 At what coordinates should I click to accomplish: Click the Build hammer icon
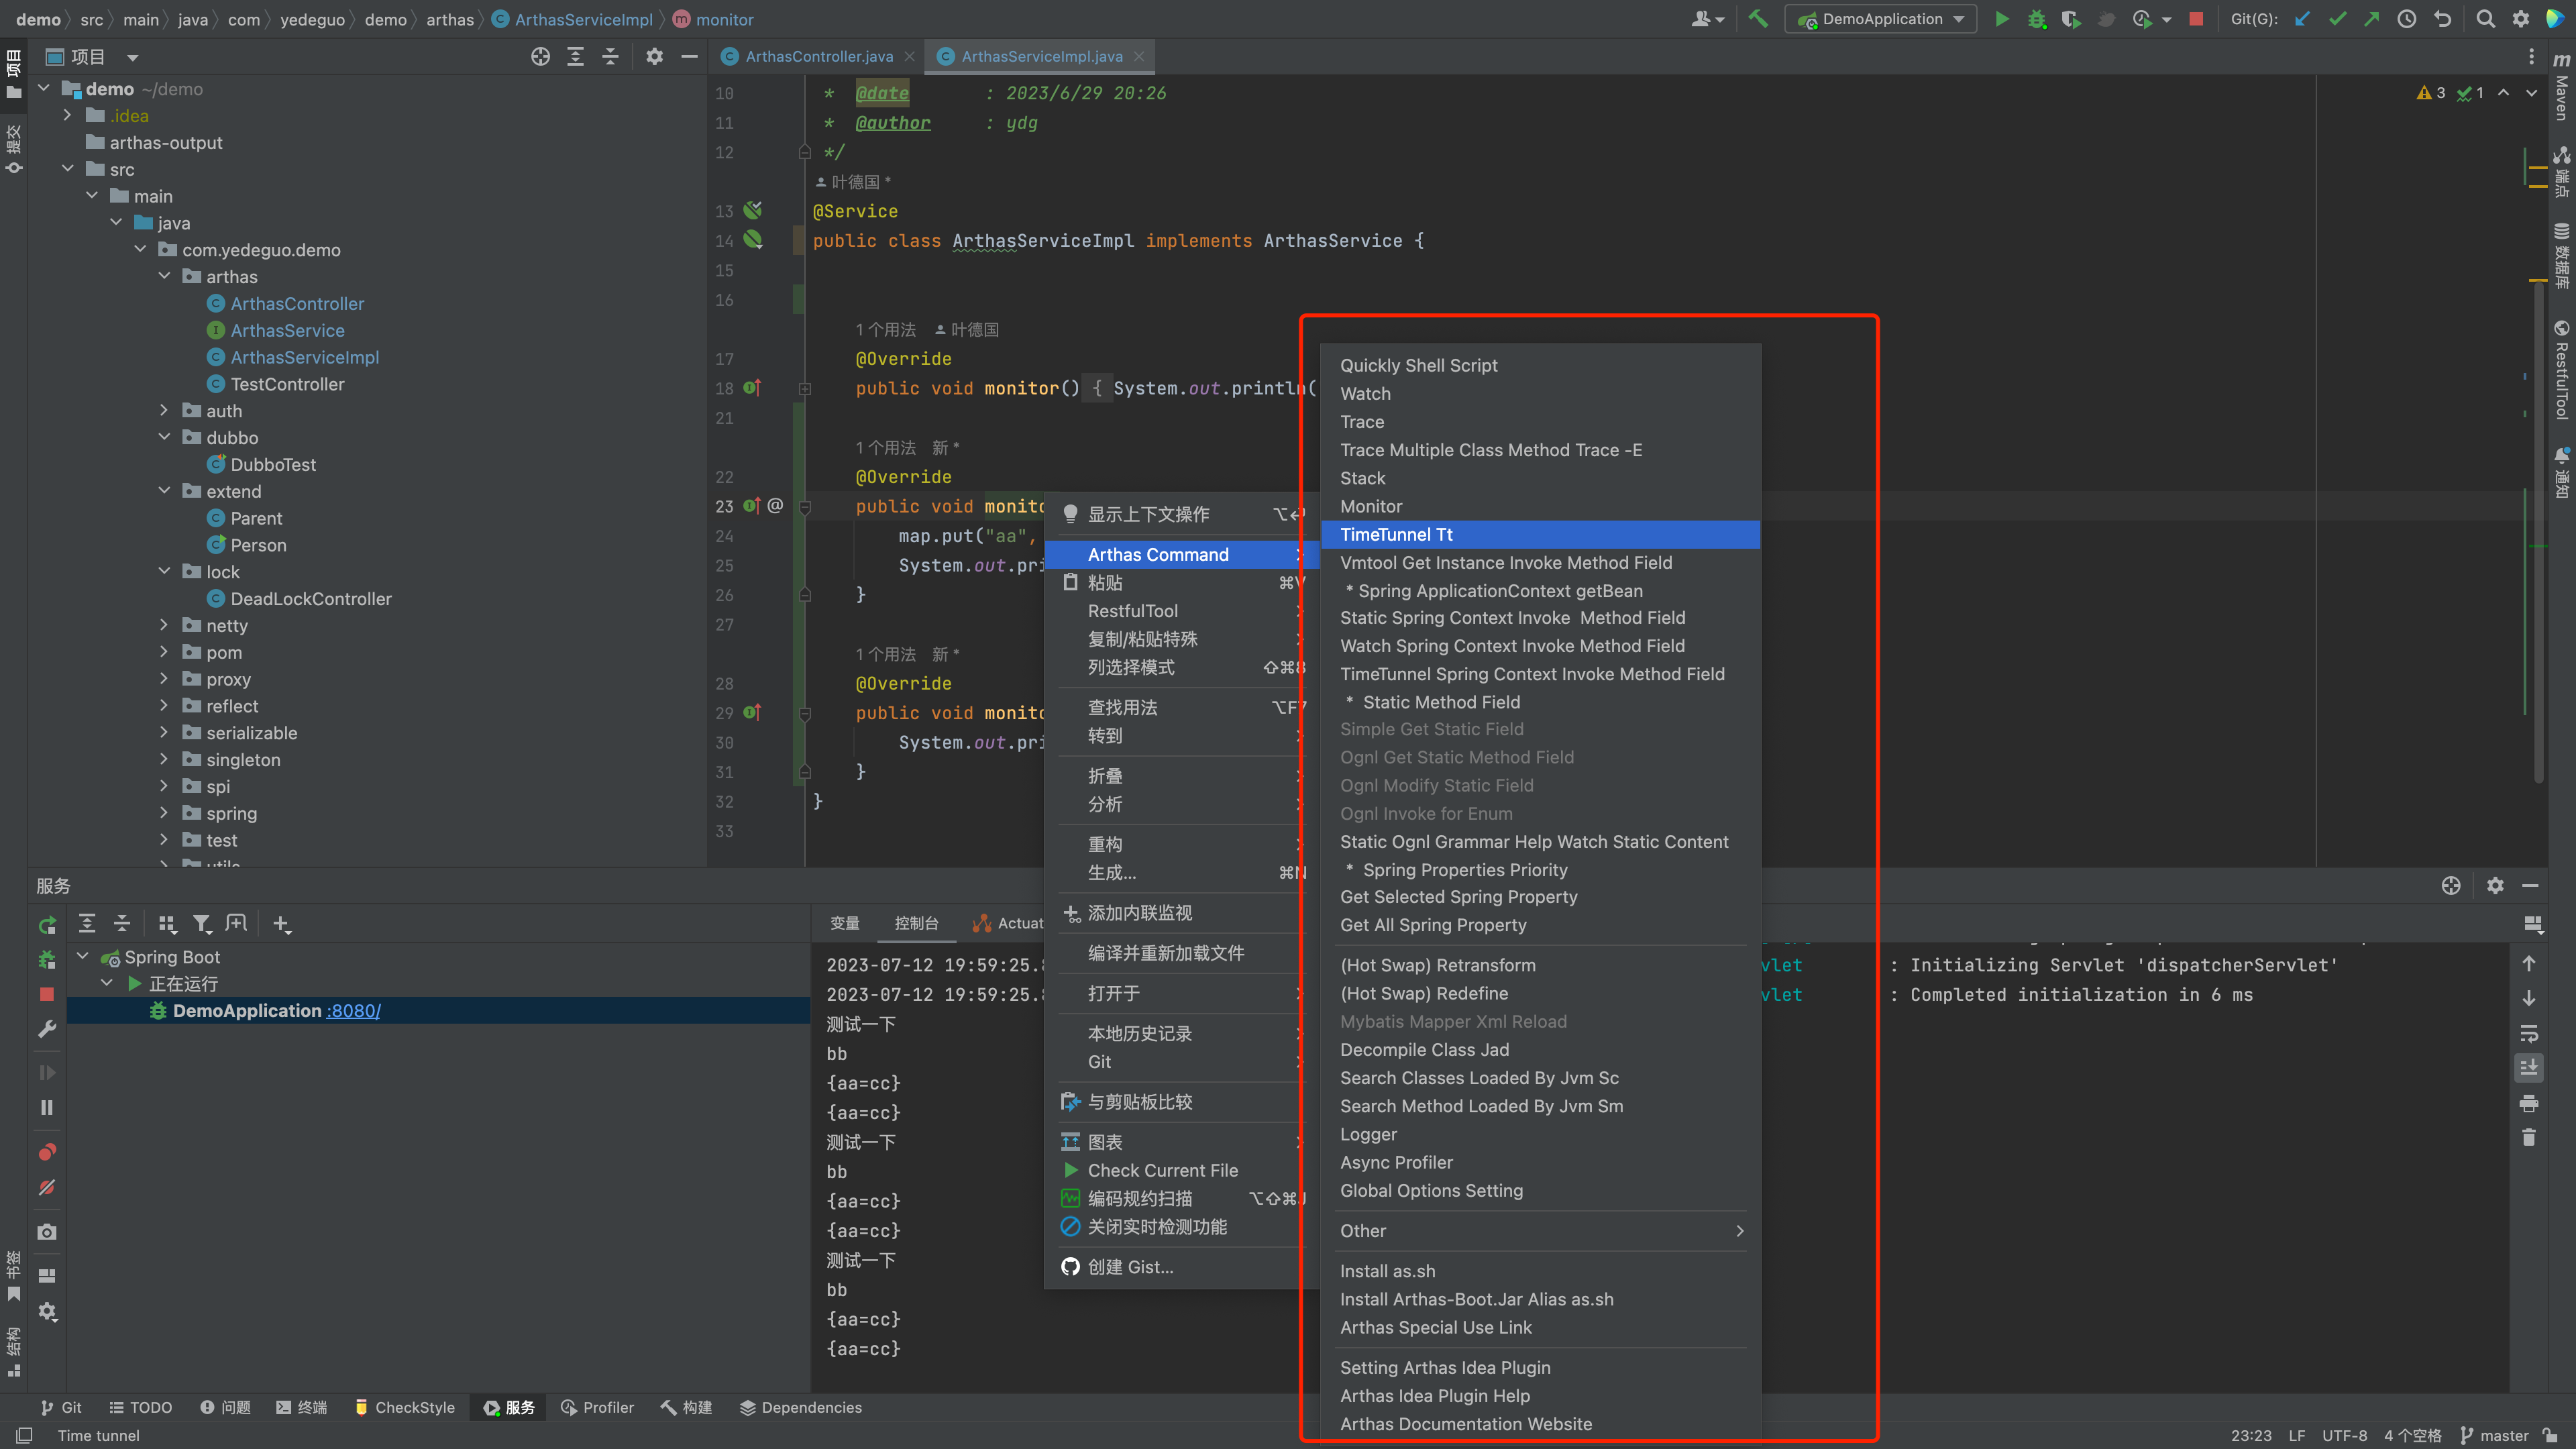1757,19
